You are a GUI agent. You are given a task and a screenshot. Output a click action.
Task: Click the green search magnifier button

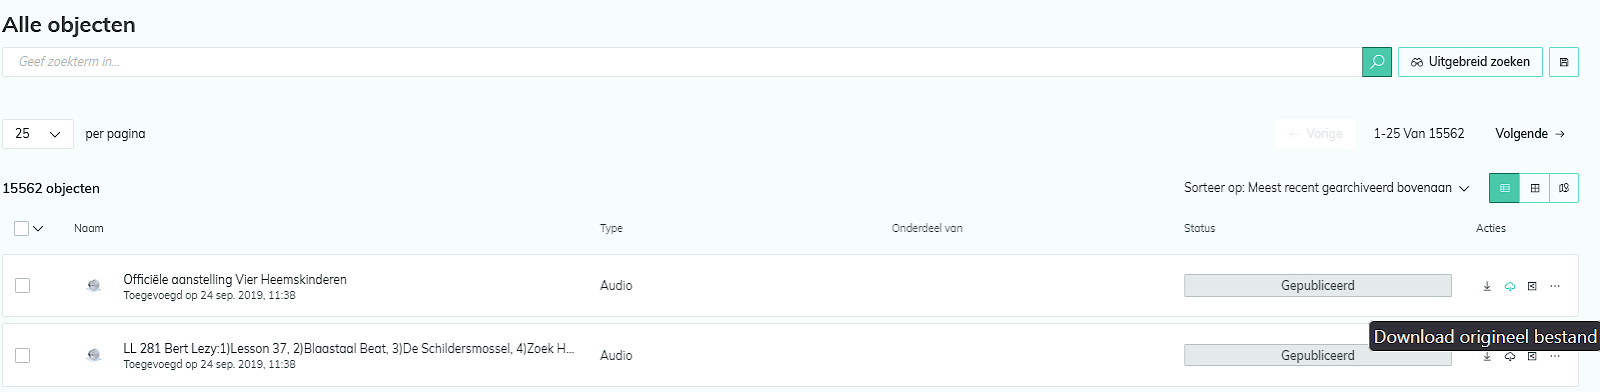pos(1377,62)
